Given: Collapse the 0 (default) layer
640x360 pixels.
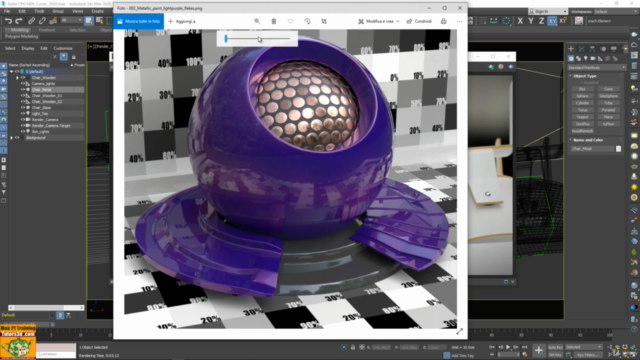Looking at the screenshot, I should [11, 71].
